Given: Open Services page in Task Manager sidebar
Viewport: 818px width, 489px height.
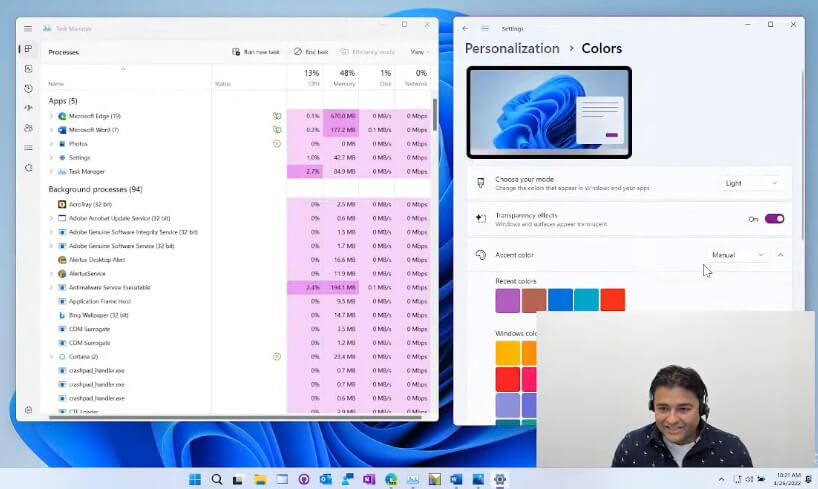Looking at the screenshot, I should [x=28, y=168].
